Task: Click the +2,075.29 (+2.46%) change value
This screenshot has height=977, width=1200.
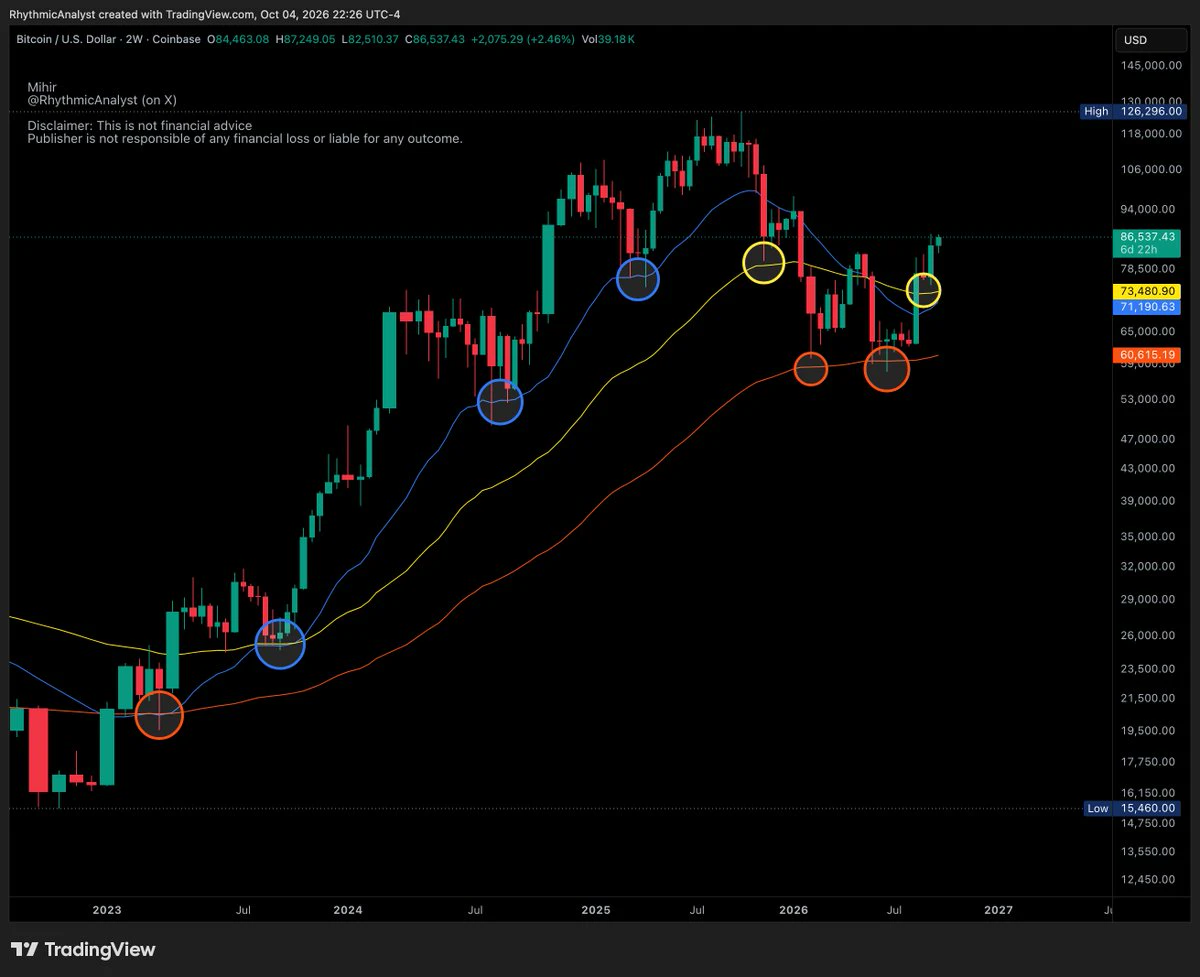Action: [x=522, y=39]
